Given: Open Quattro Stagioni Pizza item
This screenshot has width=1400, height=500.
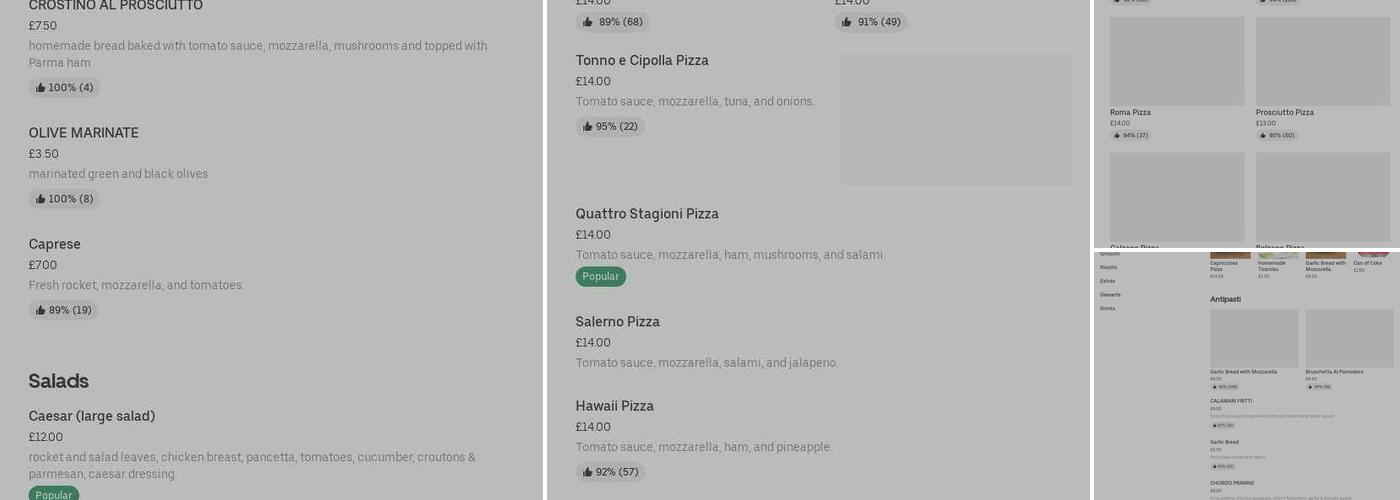Looking at the screenshot, I should 647,214.
